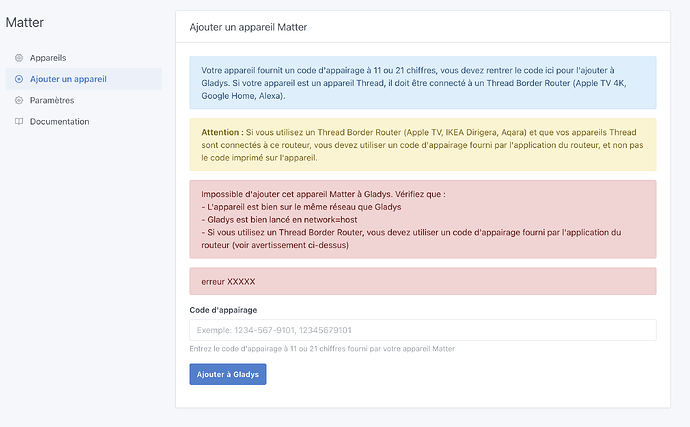This screenshot has height=427, width=690.
Task: Click the Paramètres cog icon
Action: click(18, 100)
